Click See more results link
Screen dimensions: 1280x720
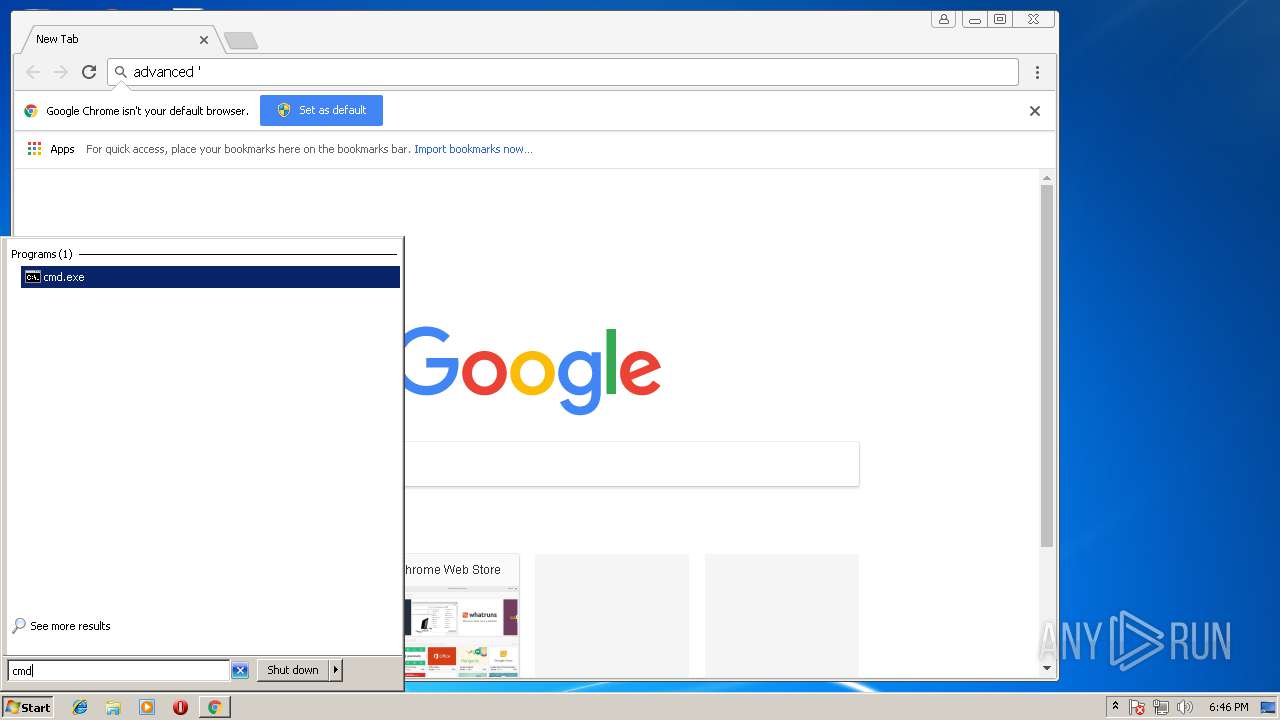pyautogui.click(x=70, y=626)
